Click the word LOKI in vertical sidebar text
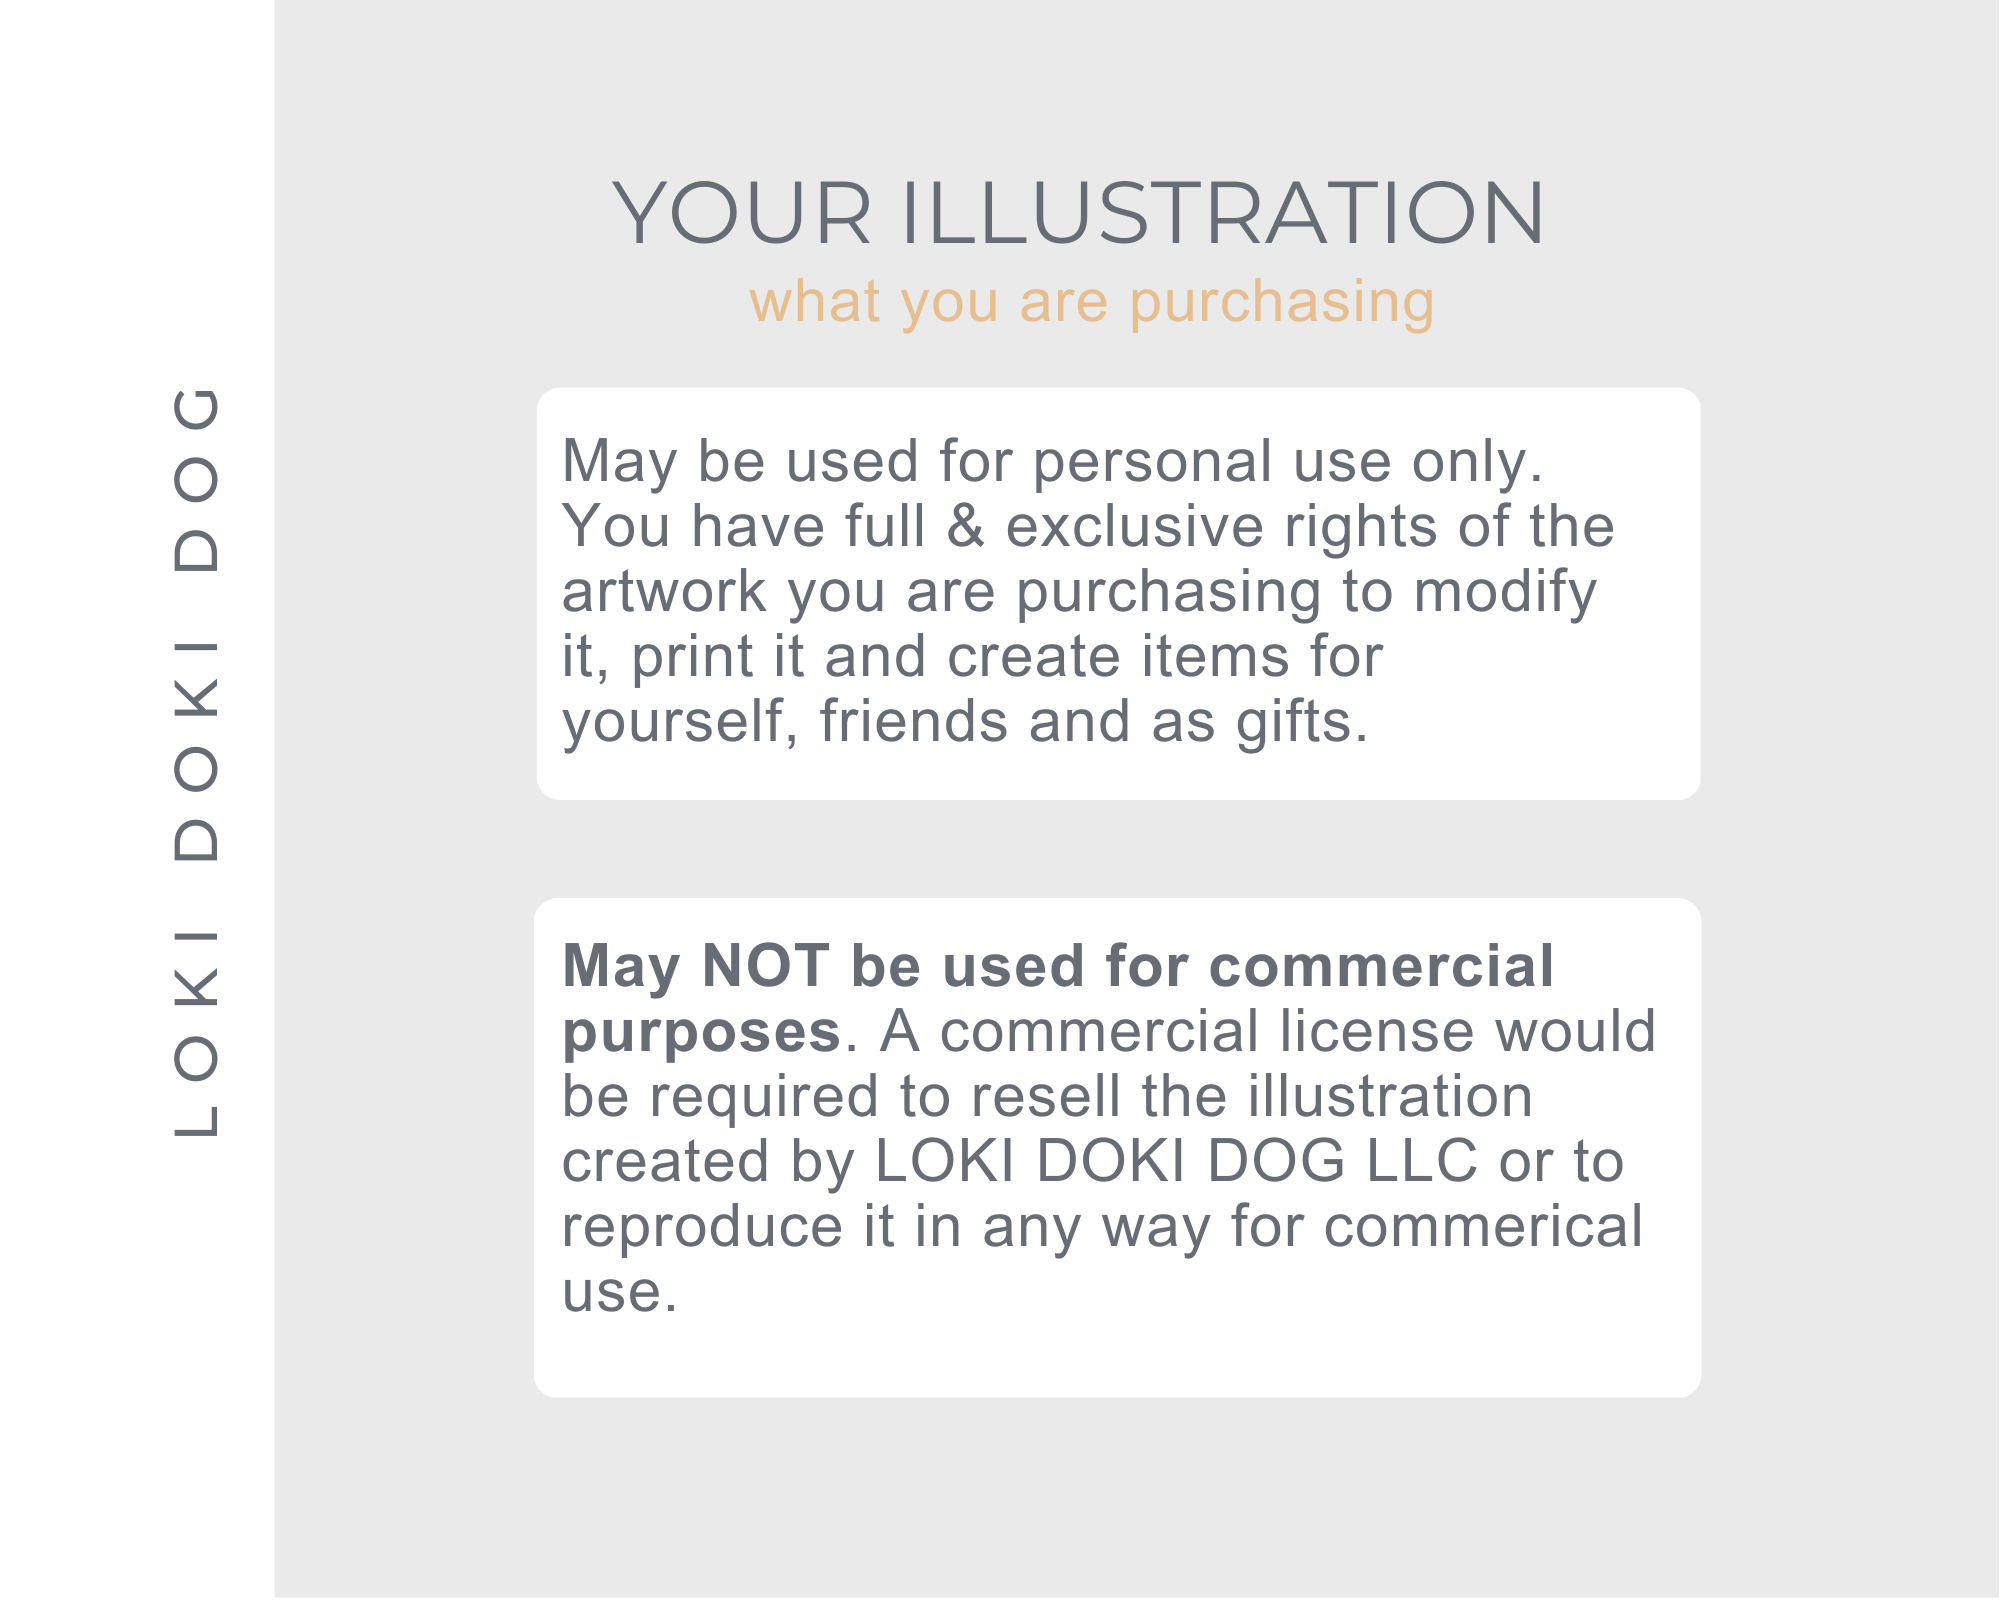The height and width of the screenshot is (1600, 2000). pyautogui.click(x=196, y=1034)
